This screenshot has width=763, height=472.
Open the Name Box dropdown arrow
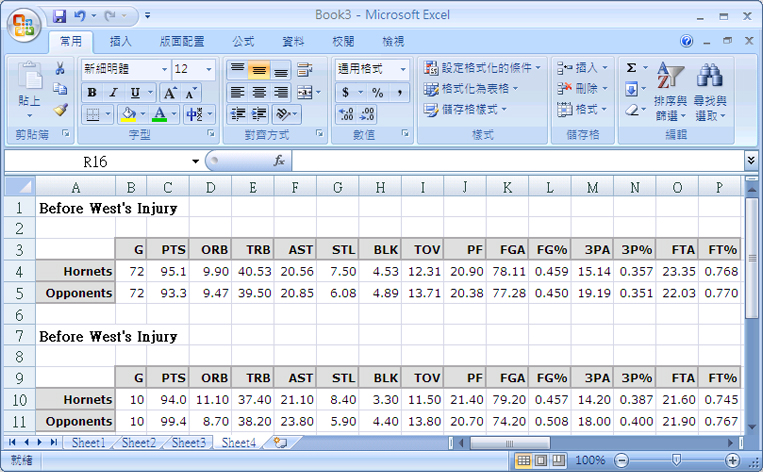click(196, 161)
